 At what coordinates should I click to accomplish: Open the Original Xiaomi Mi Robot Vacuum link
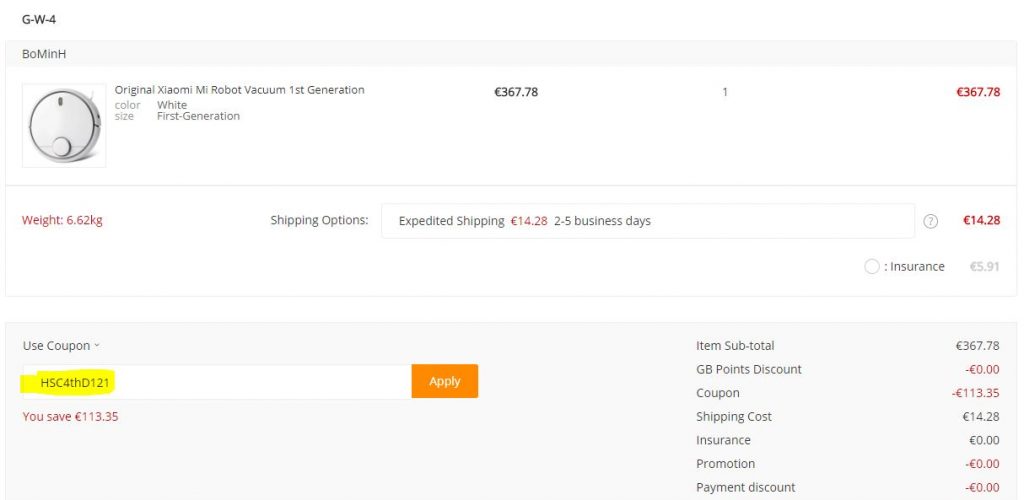pos(240,90)
